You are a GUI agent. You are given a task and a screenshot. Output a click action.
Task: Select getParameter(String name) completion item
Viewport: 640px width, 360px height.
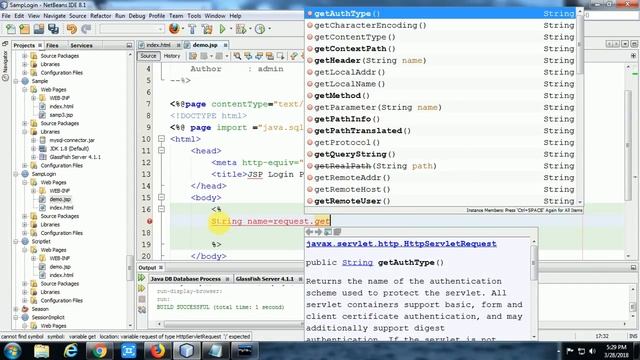click(441, 107)
